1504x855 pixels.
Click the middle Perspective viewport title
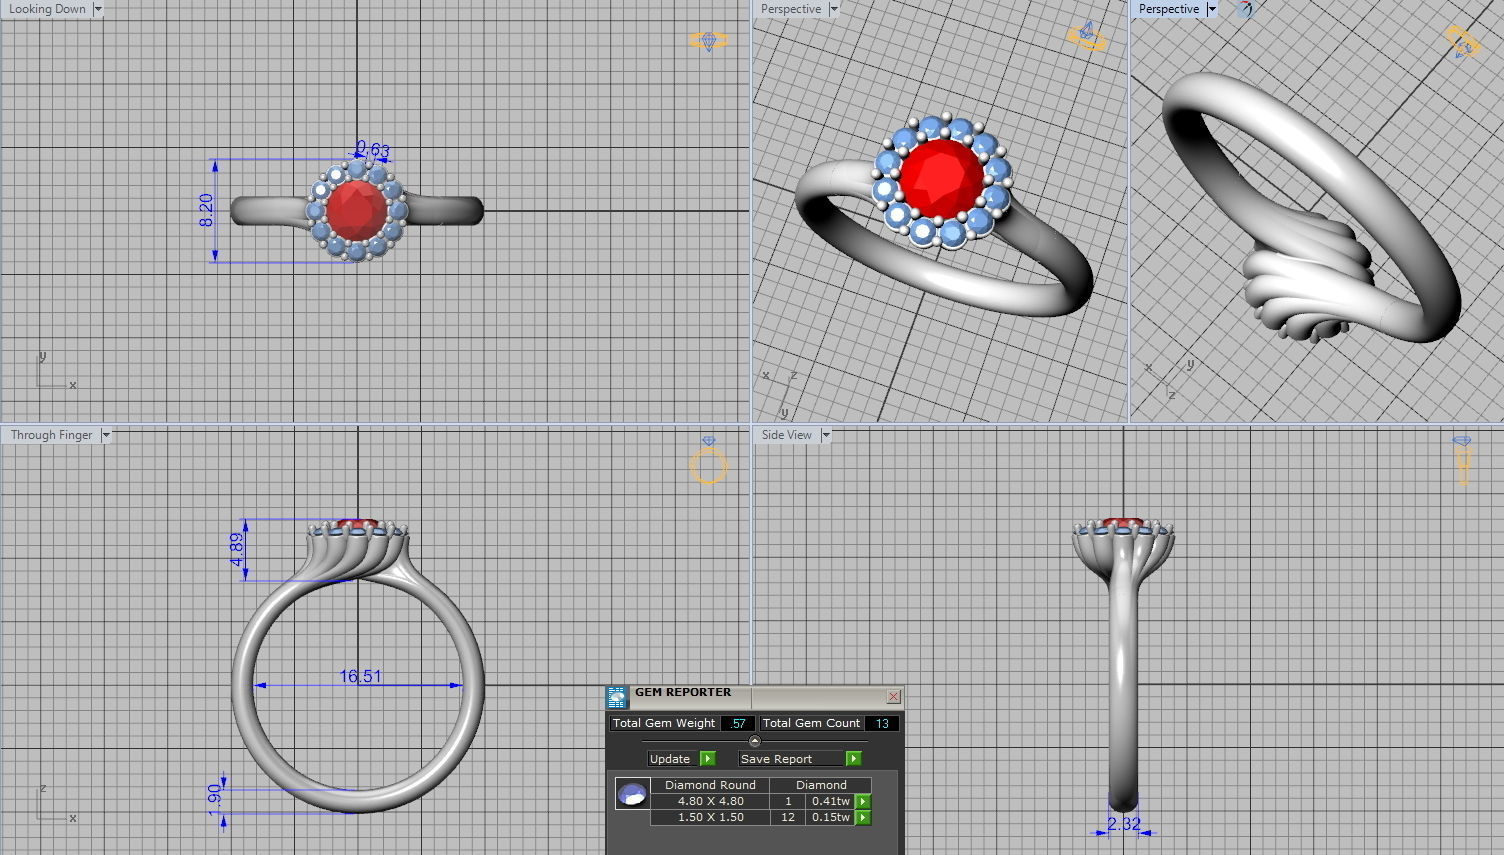790,9
